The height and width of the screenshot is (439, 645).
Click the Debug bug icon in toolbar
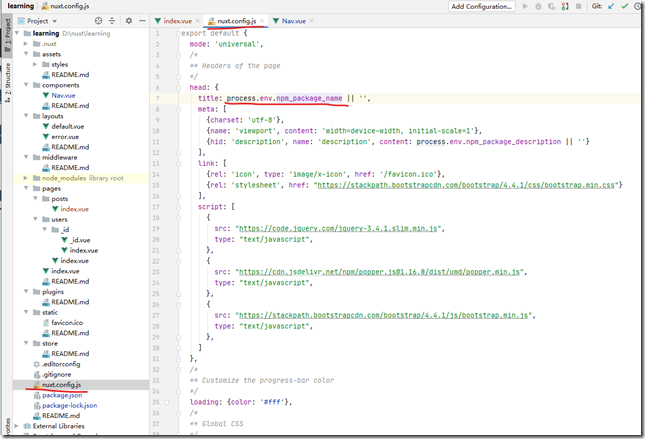538,6
